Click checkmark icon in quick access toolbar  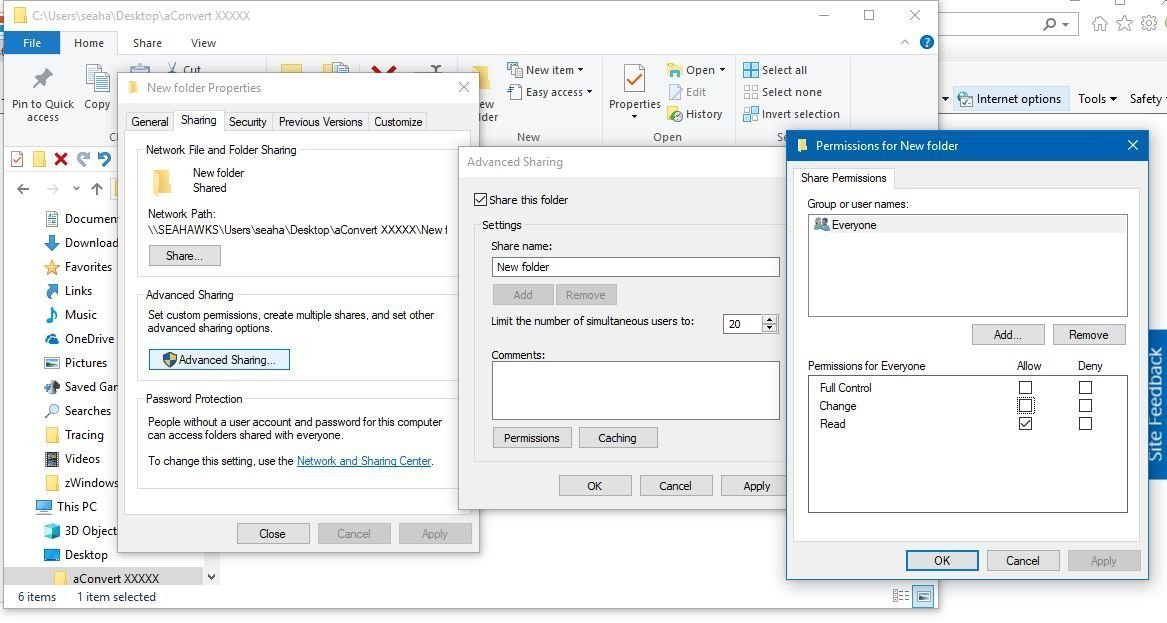point(17,159)
